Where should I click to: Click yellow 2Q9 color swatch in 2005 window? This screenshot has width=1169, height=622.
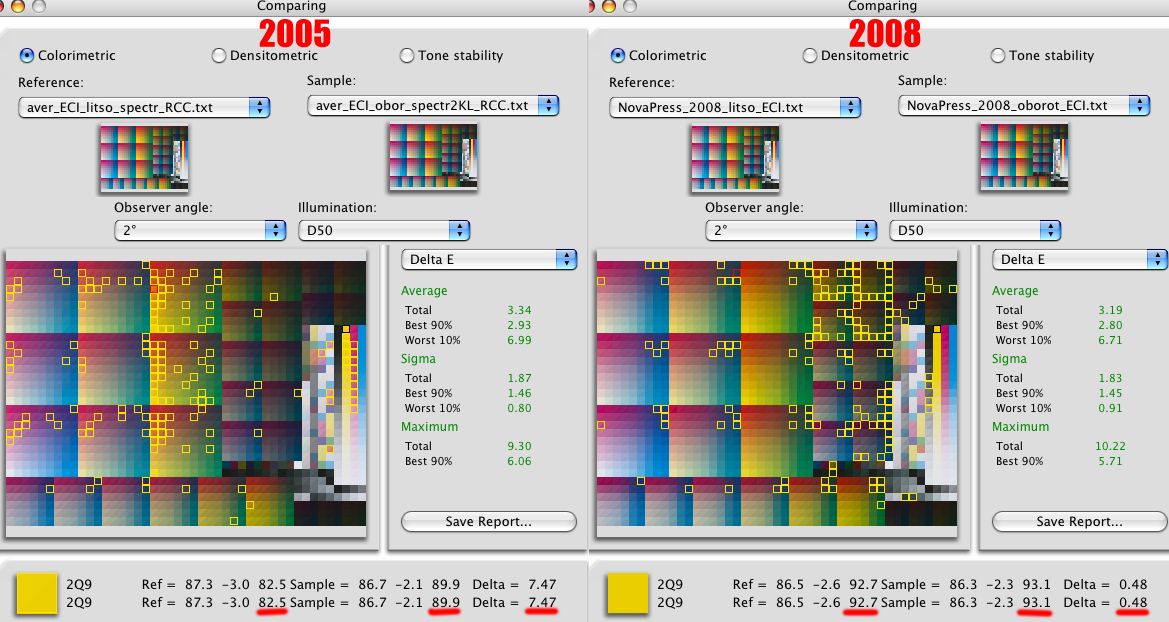[x=37, y=594]
